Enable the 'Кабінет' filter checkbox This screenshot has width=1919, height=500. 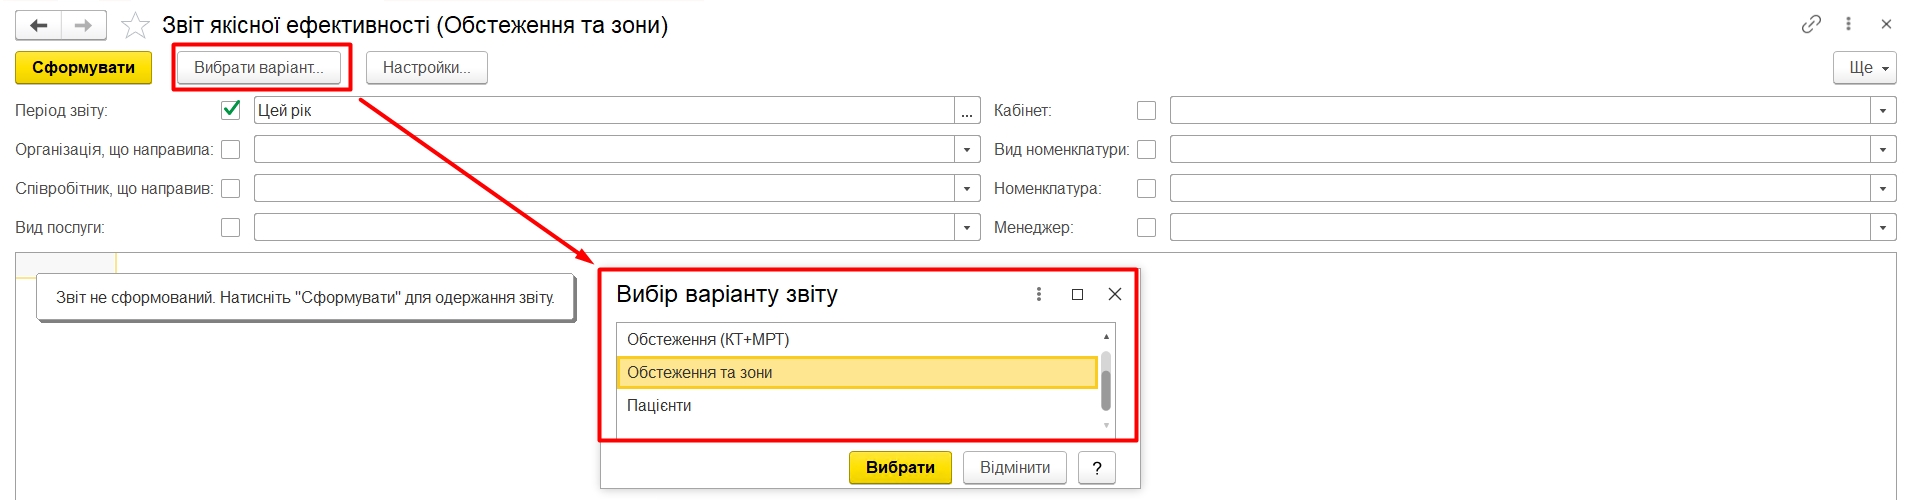coord(1147,110)
